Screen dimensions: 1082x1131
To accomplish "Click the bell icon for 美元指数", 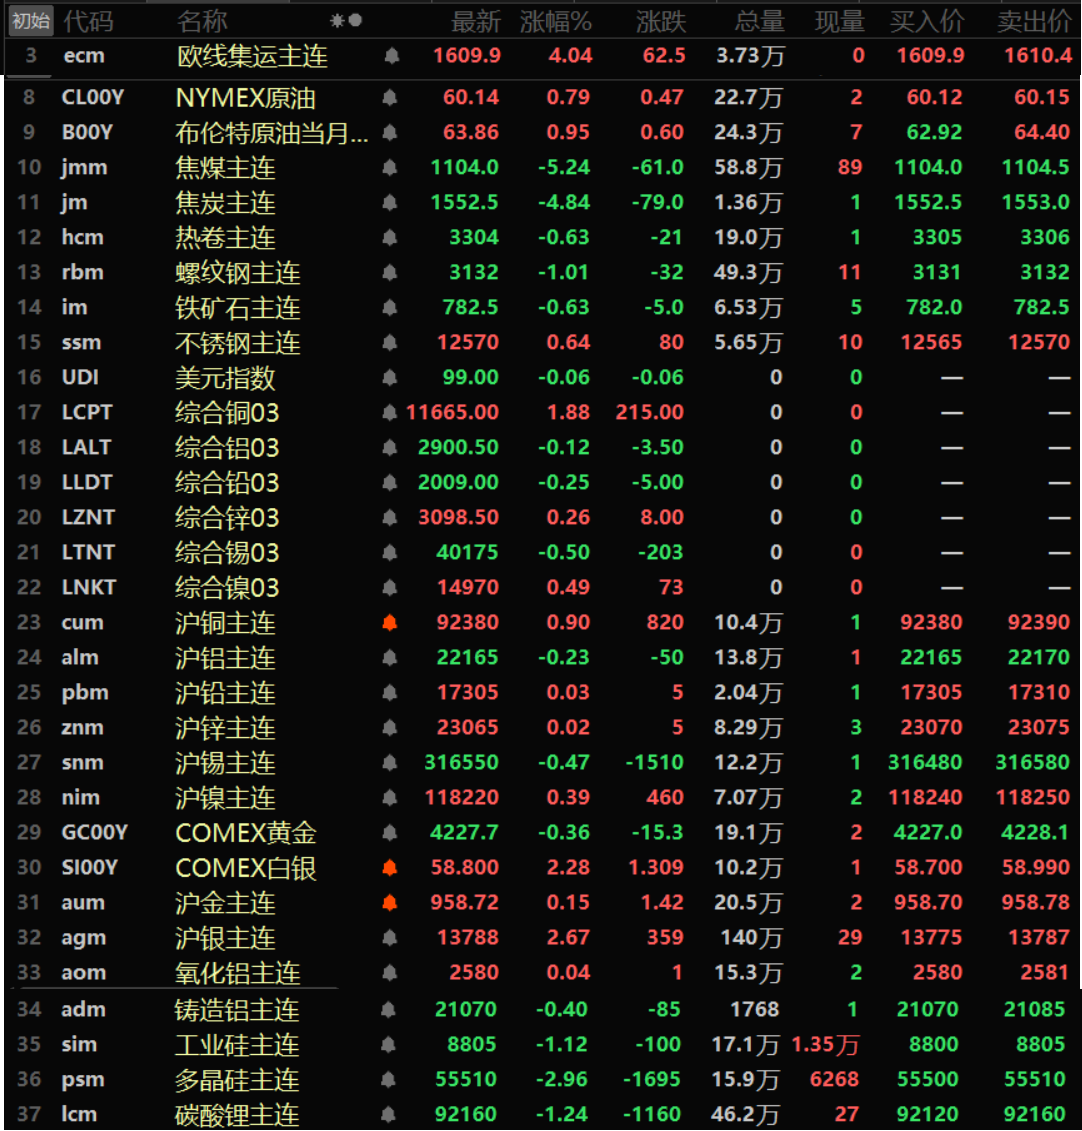I will [390, 377].
